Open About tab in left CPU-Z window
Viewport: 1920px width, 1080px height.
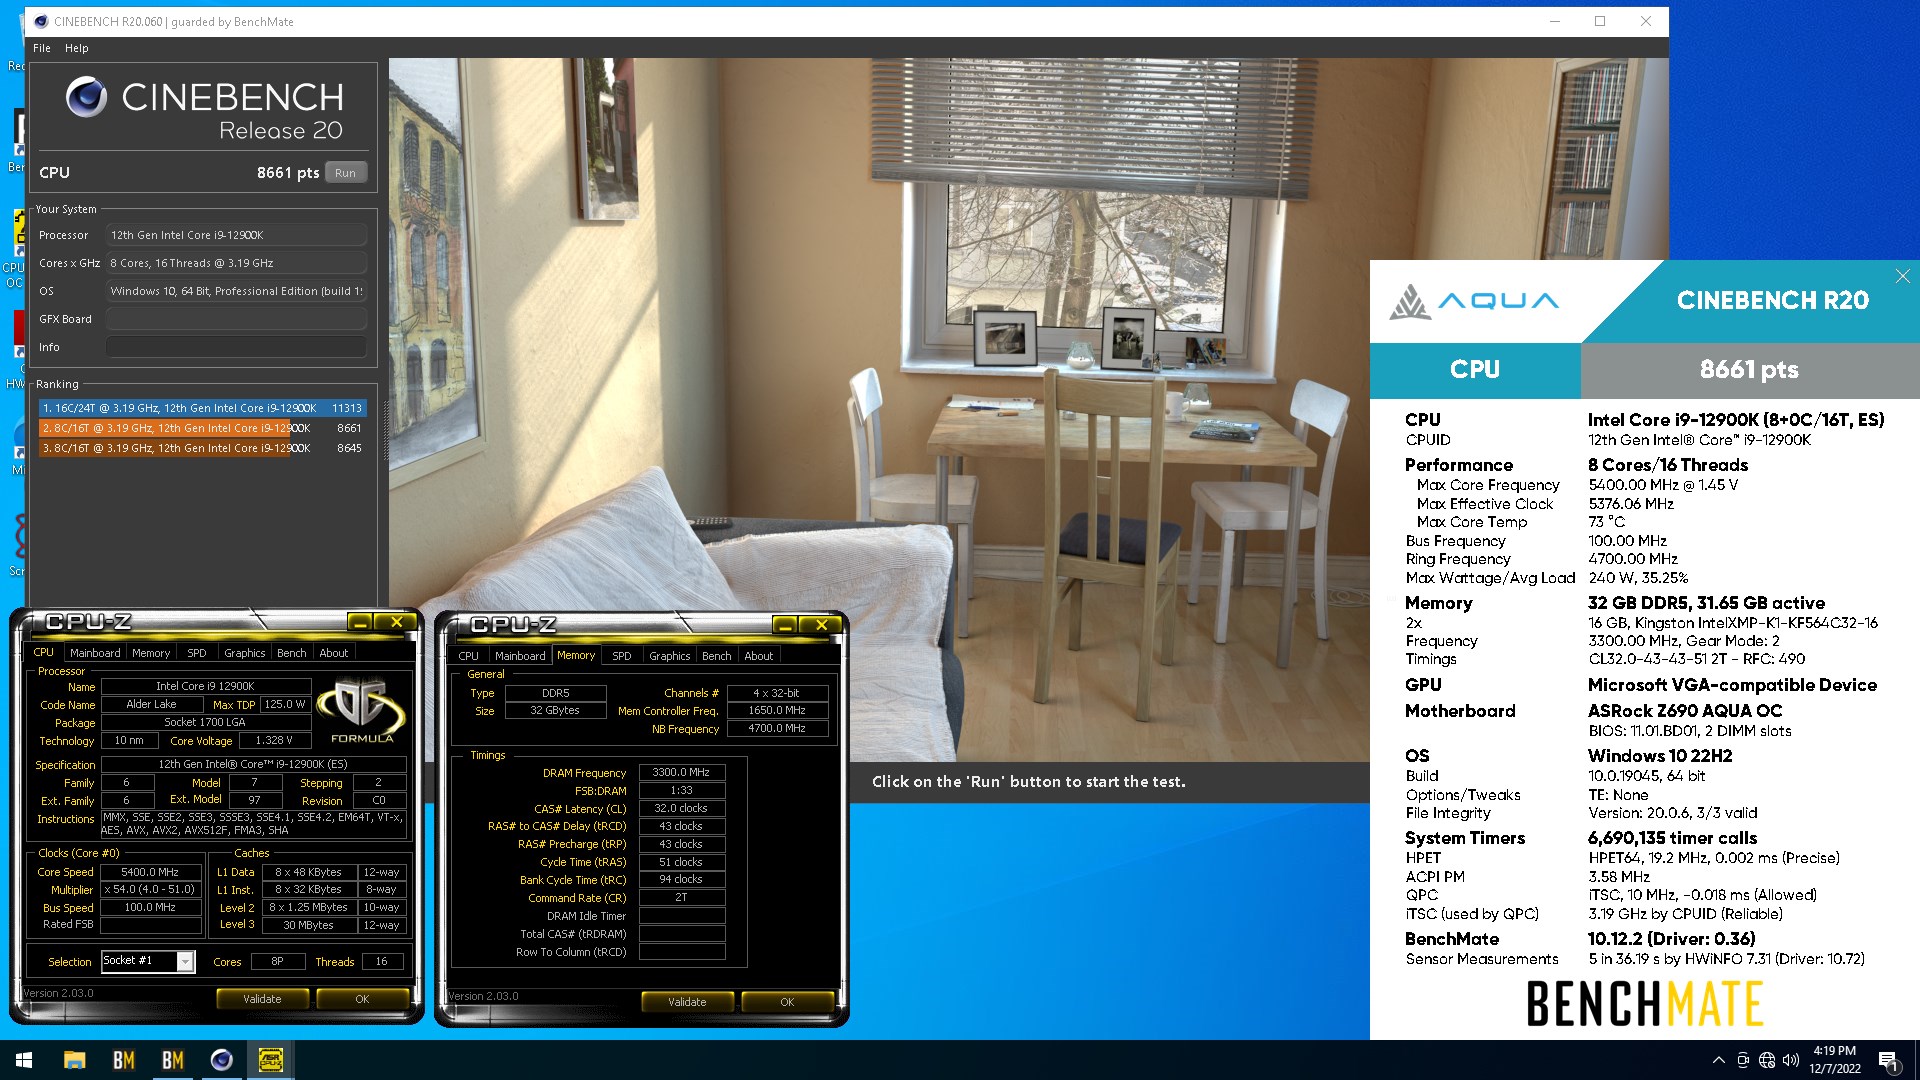[334, 653]
